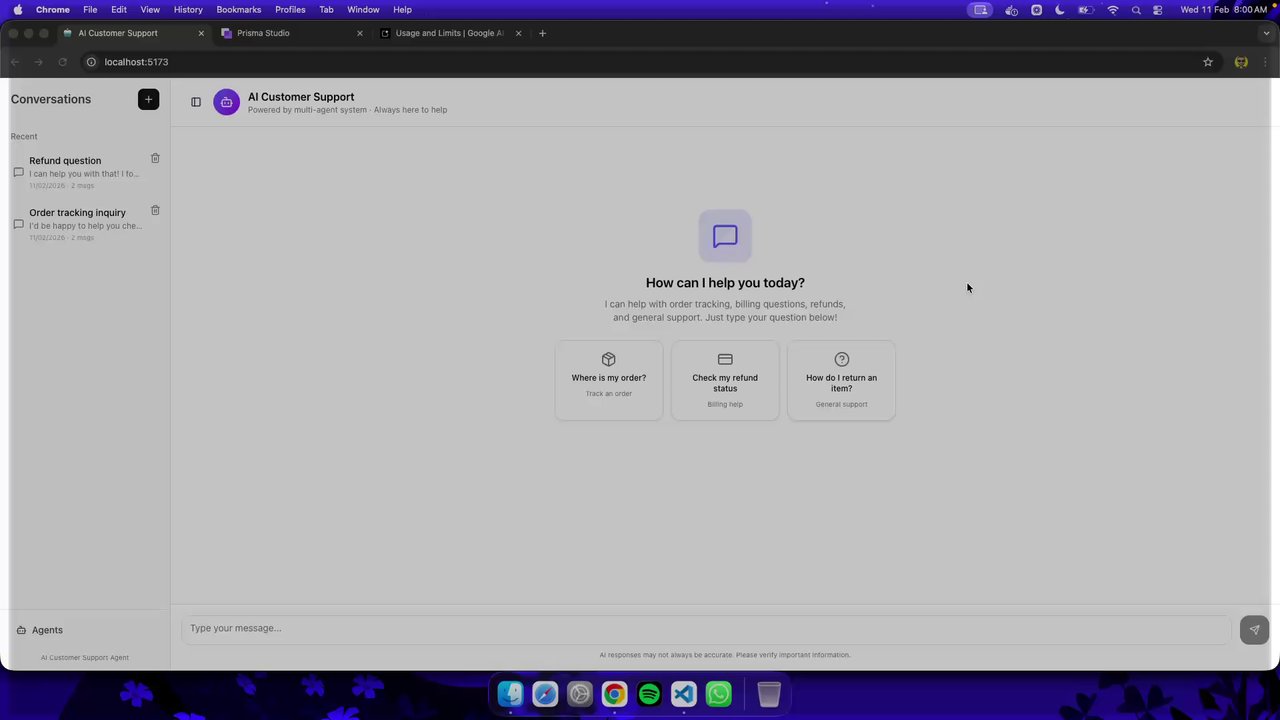Open Finder from the Dock
The image size is (1280, 720).
[x=510, y=694]
